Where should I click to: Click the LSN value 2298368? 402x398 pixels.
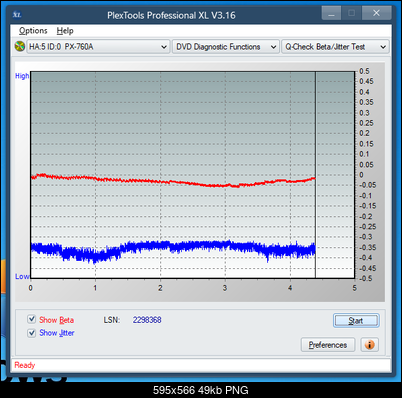(x=147, y=320)
